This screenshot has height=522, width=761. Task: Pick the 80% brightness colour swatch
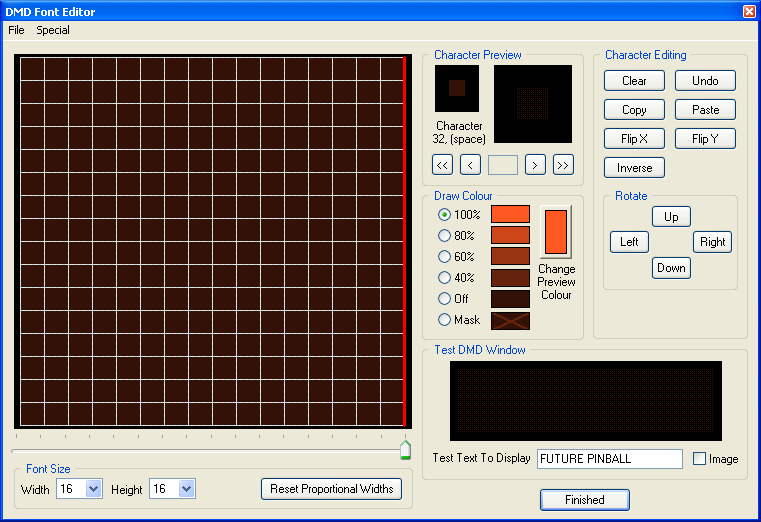(510, 235)
